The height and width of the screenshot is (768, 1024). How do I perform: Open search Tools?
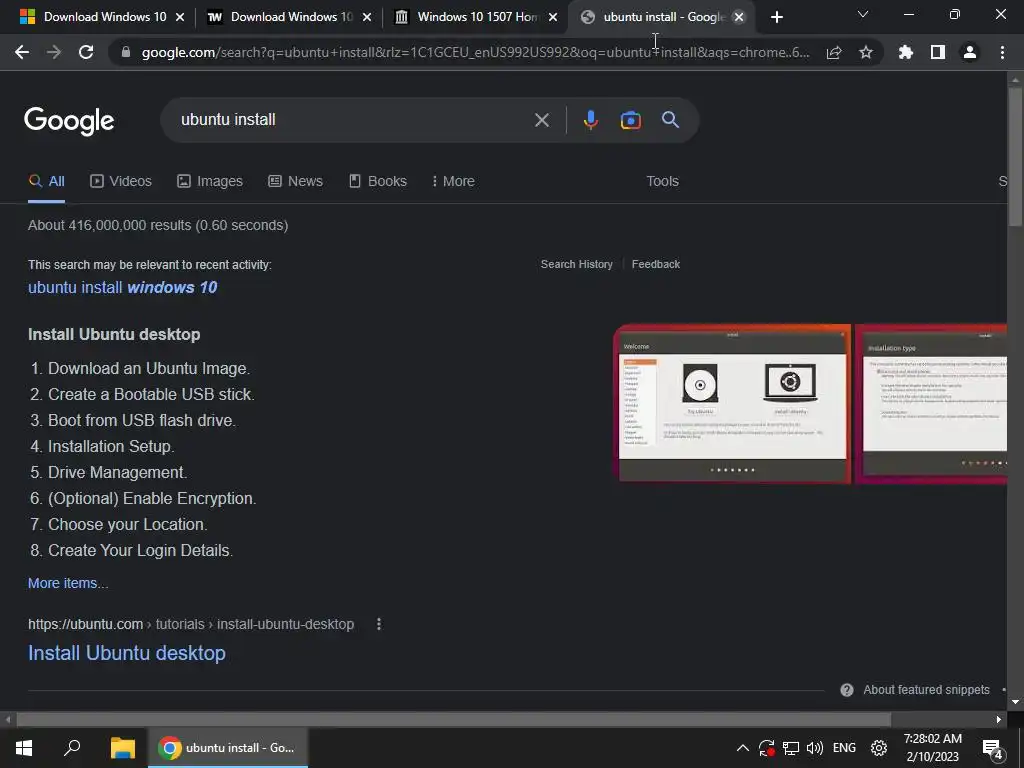coord(662,181)
